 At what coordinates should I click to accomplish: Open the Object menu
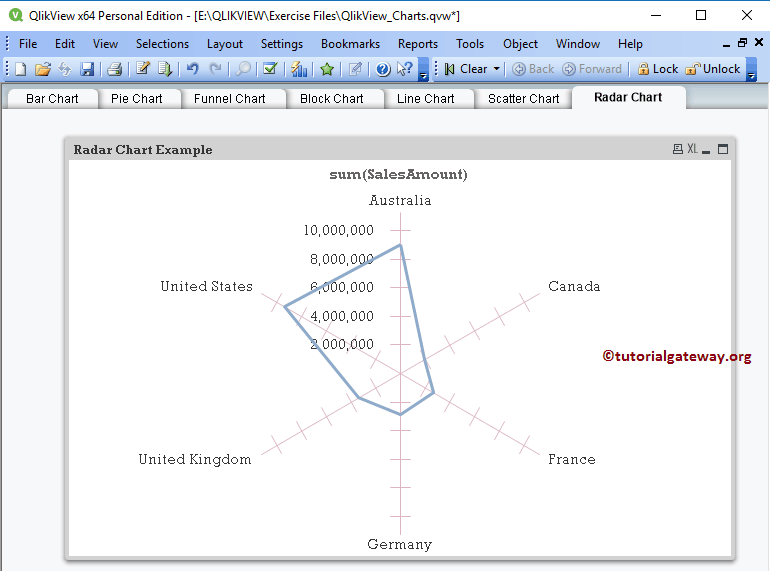(520, 44)
